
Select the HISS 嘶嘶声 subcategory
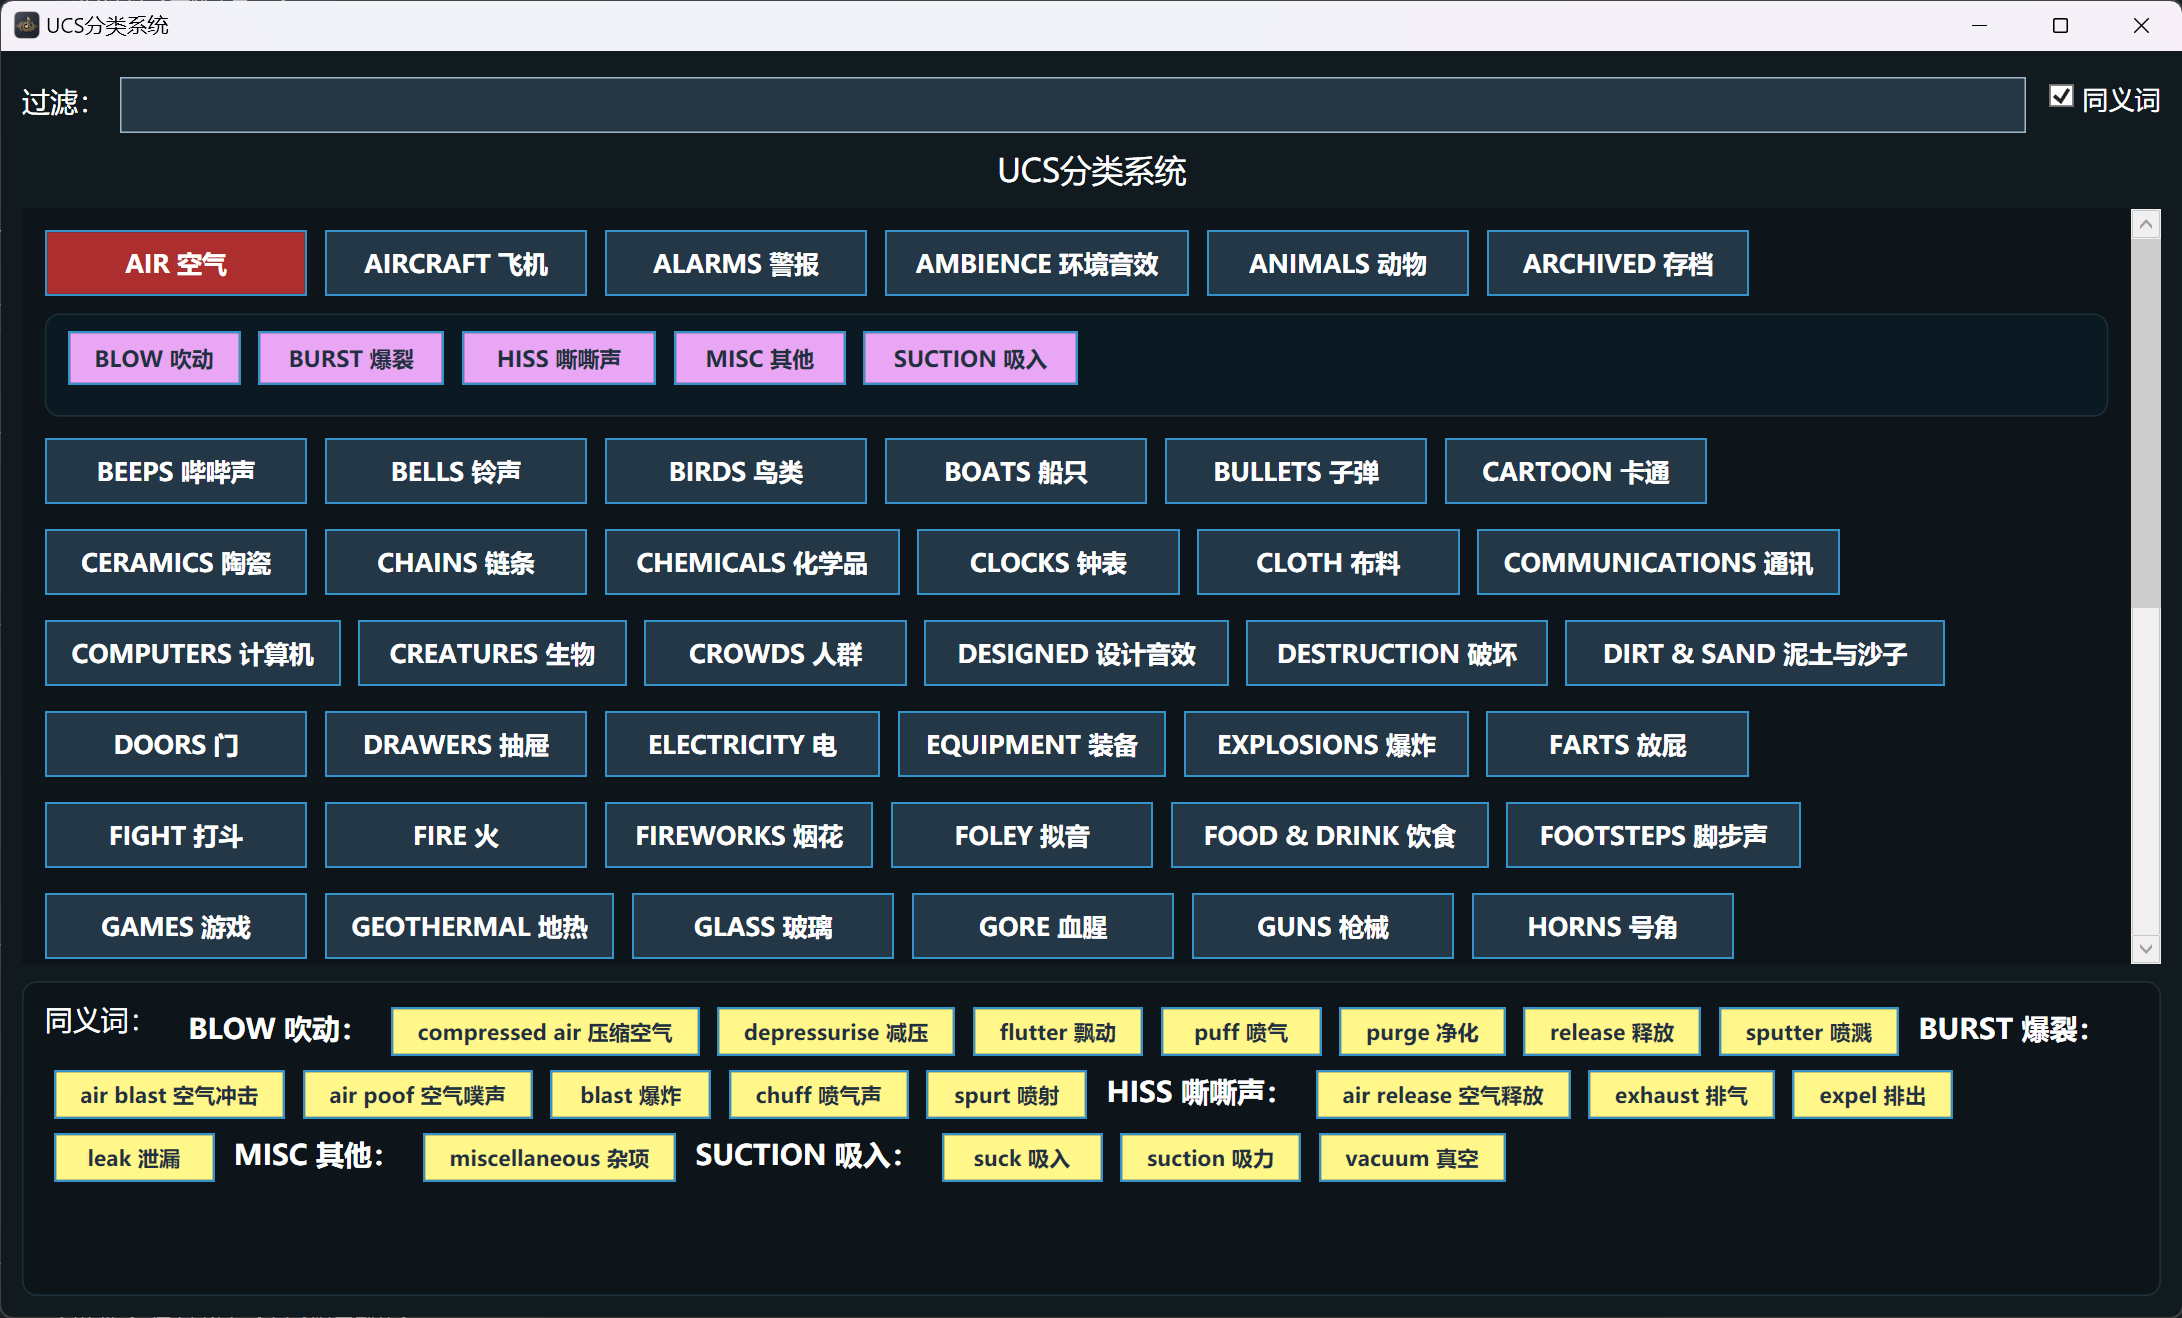(x=559, y=358)
